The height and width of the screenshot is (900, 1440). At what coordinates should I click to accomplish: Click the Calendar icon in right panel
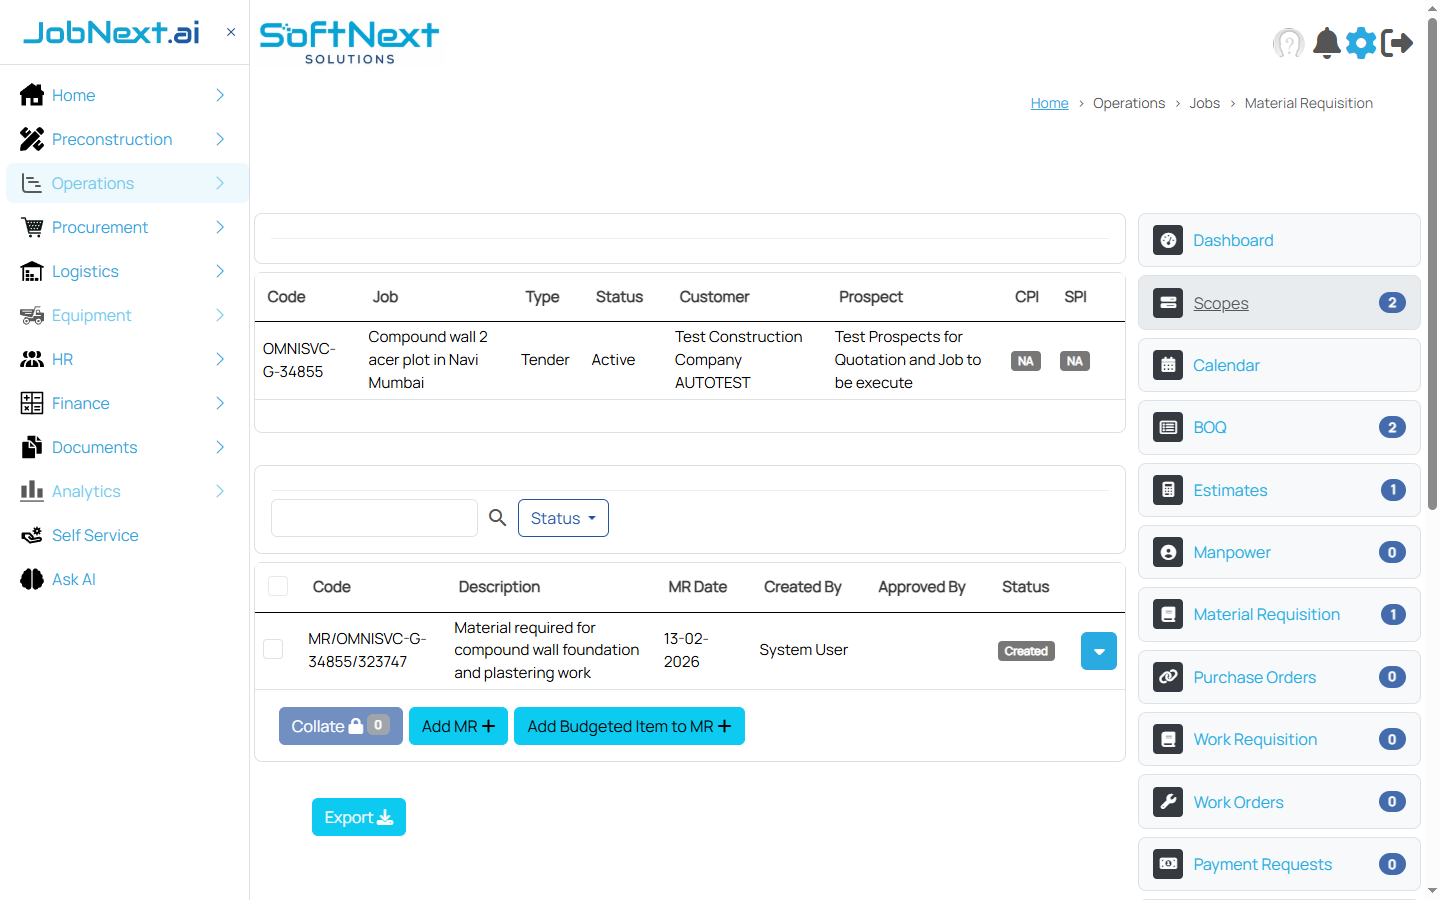coord(1167,365)
